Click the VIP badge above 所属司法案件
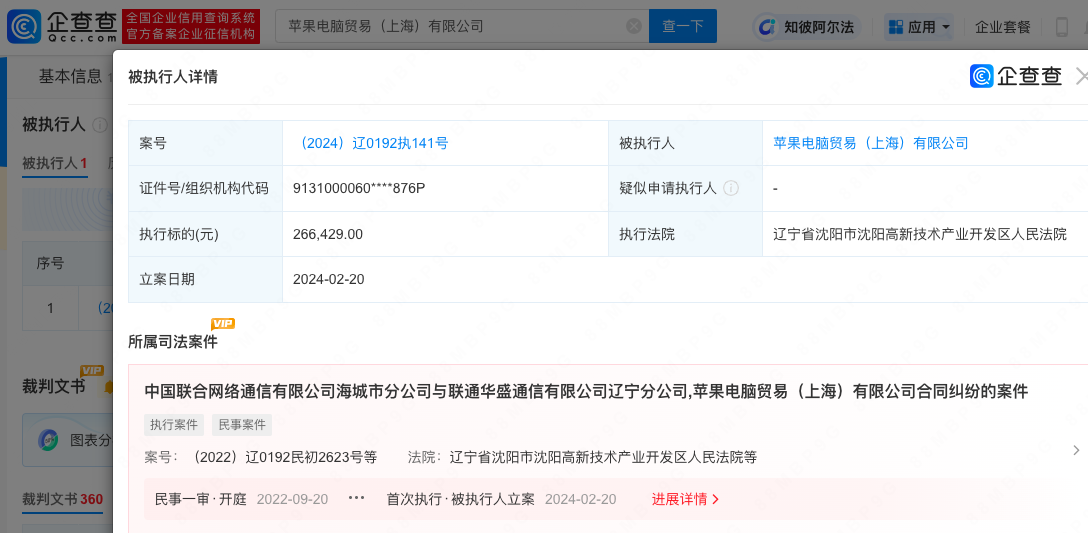The image size is (1088, 533). point(223,324)
